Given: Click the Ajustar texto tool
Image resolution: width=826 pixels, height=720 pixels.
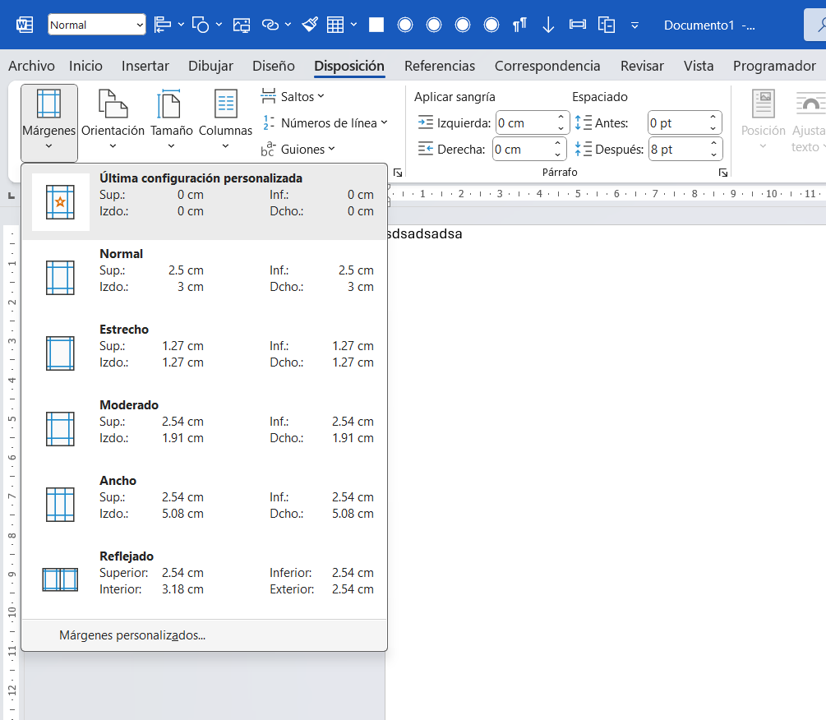Looking at the screenshot, I should pyautogui.click(x=810, y=120).
